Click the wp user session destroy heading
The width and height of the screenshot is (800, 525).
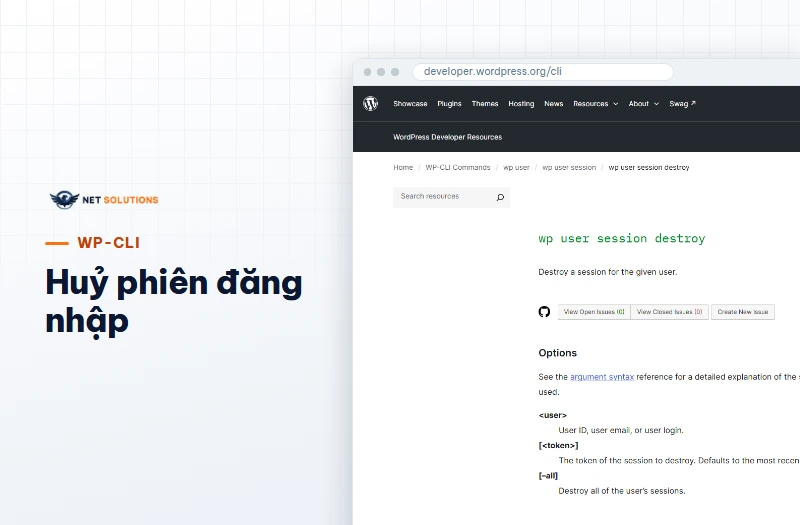pos(621,238)
